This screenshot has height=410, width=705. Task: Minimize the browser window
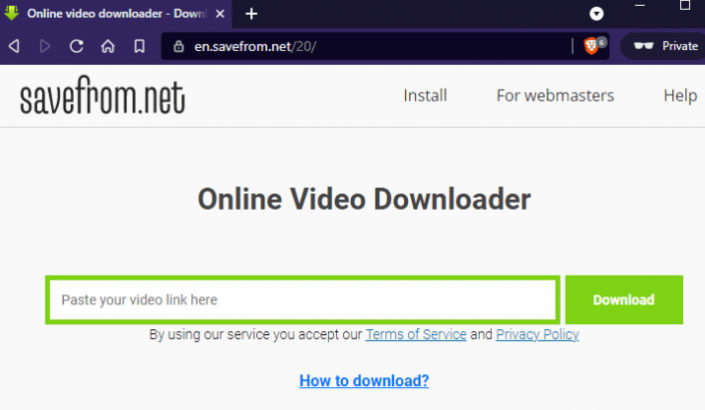click(x=640, y=5)
